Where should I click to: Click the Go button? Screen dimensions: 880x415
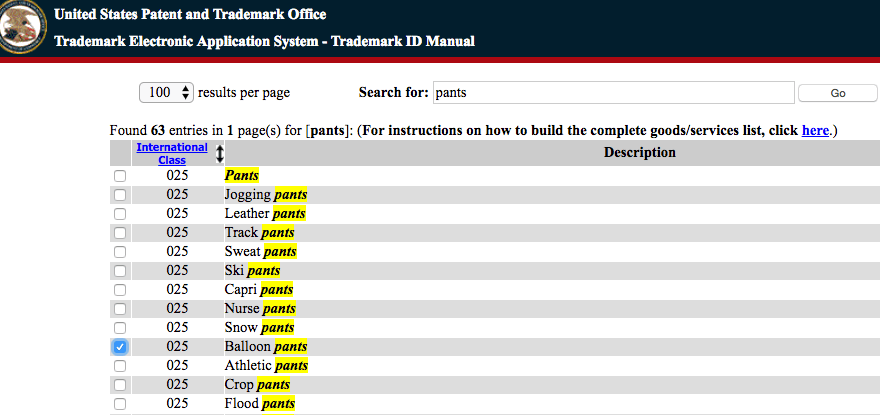coord(837,93)
